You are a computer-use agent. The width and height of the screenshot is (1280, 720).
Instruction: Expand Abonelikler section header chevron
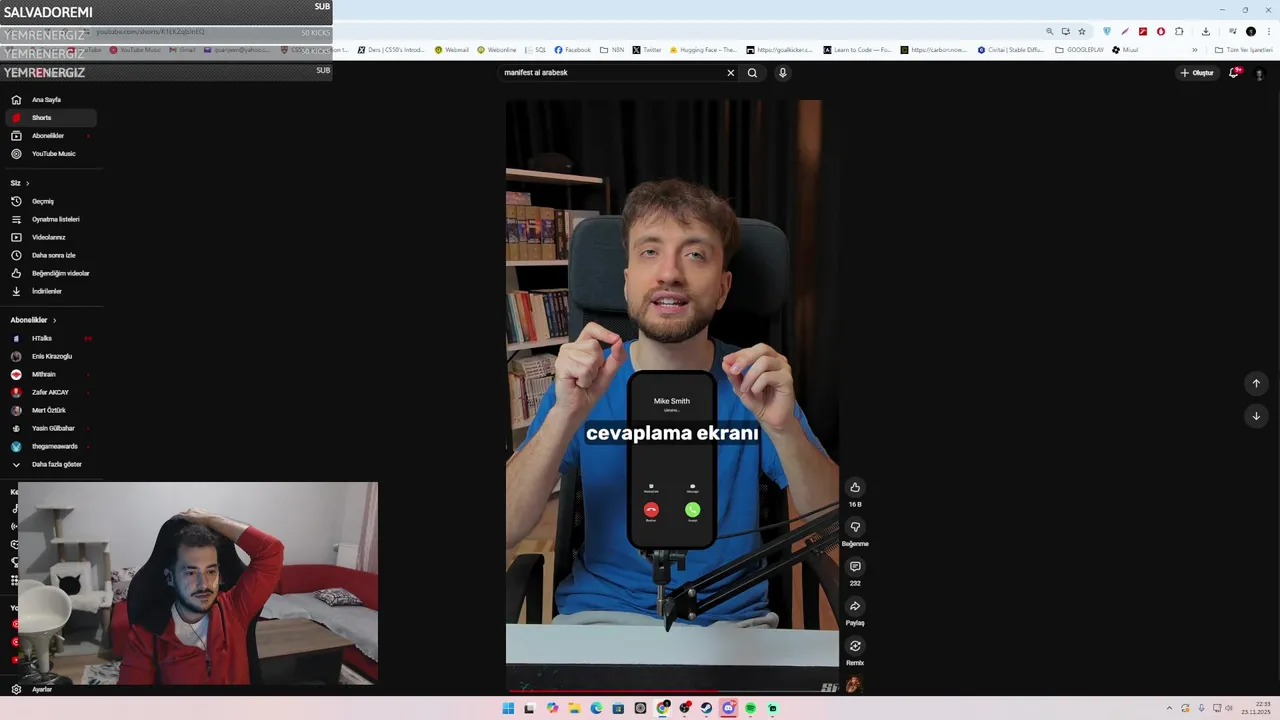pyautogui.click(x=54, y=320)
